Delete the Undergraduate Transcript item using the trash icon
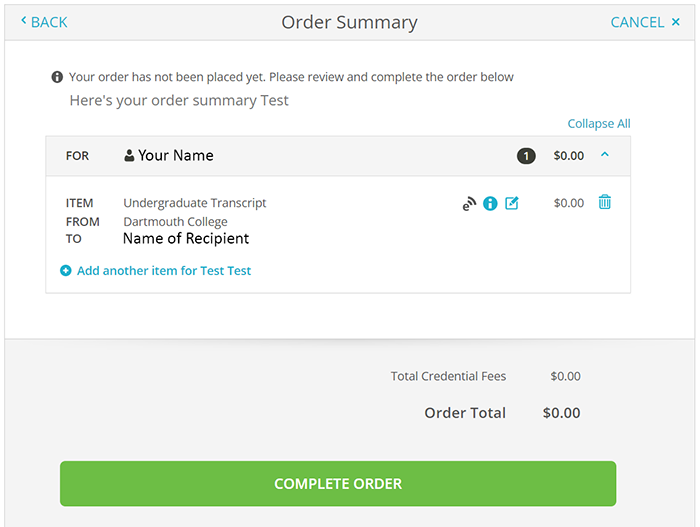Viewport: 700px width, 527px height. pos(605,203)
